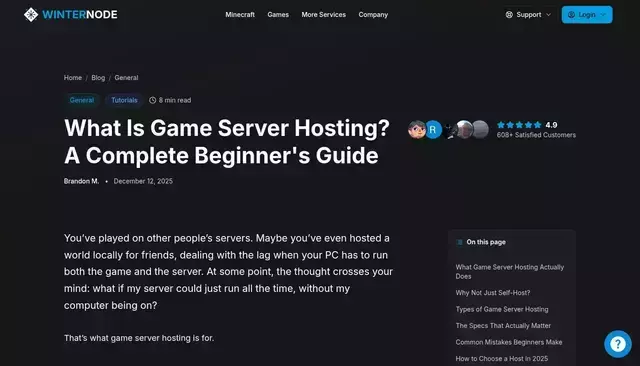Viewport: 640px width, 366px height.
Task: Select the Tutorials category tag
Action: tap(124, 100)
